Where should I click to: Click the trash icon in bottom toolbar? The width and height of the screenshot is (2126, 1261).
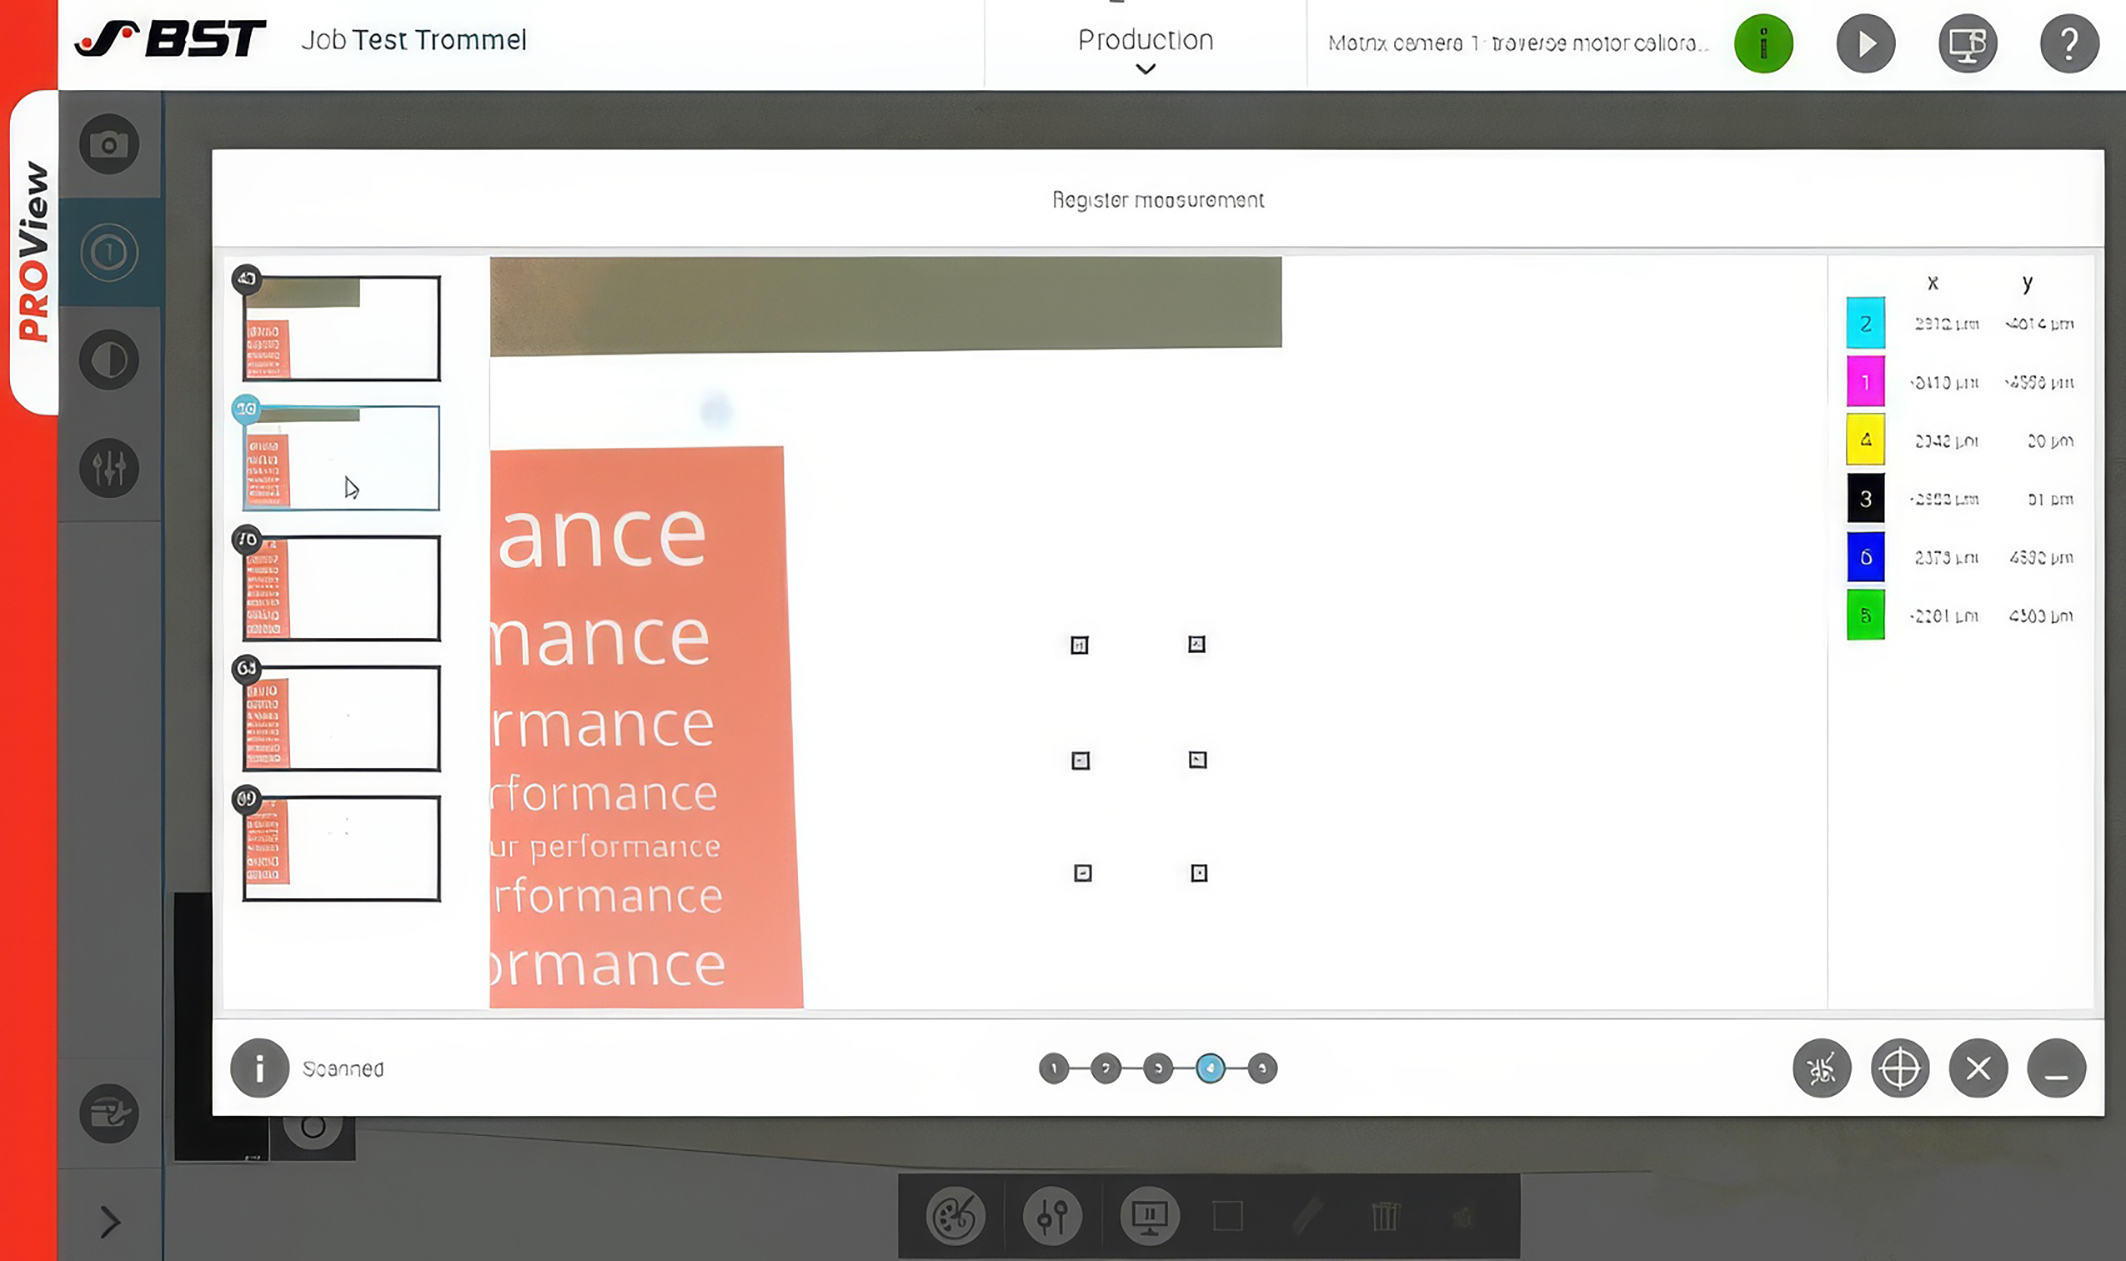(x=1385, y=1216)
